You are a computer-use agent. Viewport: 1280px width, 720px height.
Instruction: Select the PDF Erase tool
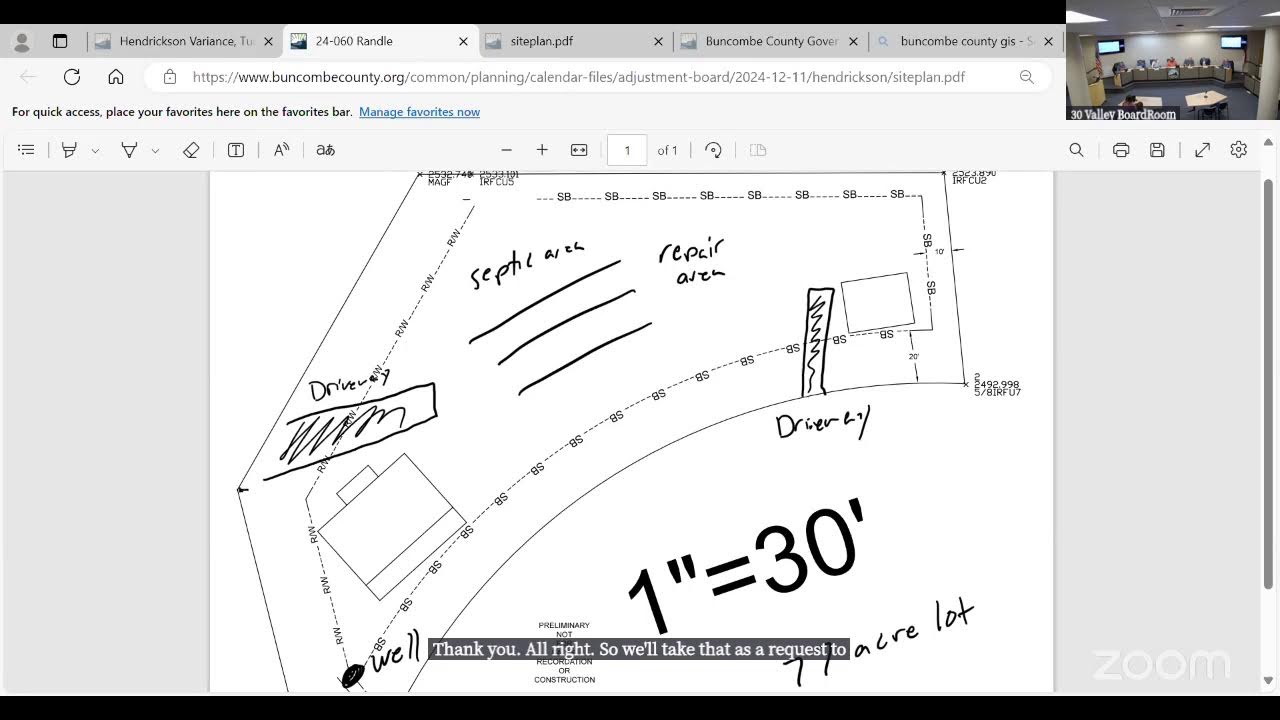[x=191, y=150]
